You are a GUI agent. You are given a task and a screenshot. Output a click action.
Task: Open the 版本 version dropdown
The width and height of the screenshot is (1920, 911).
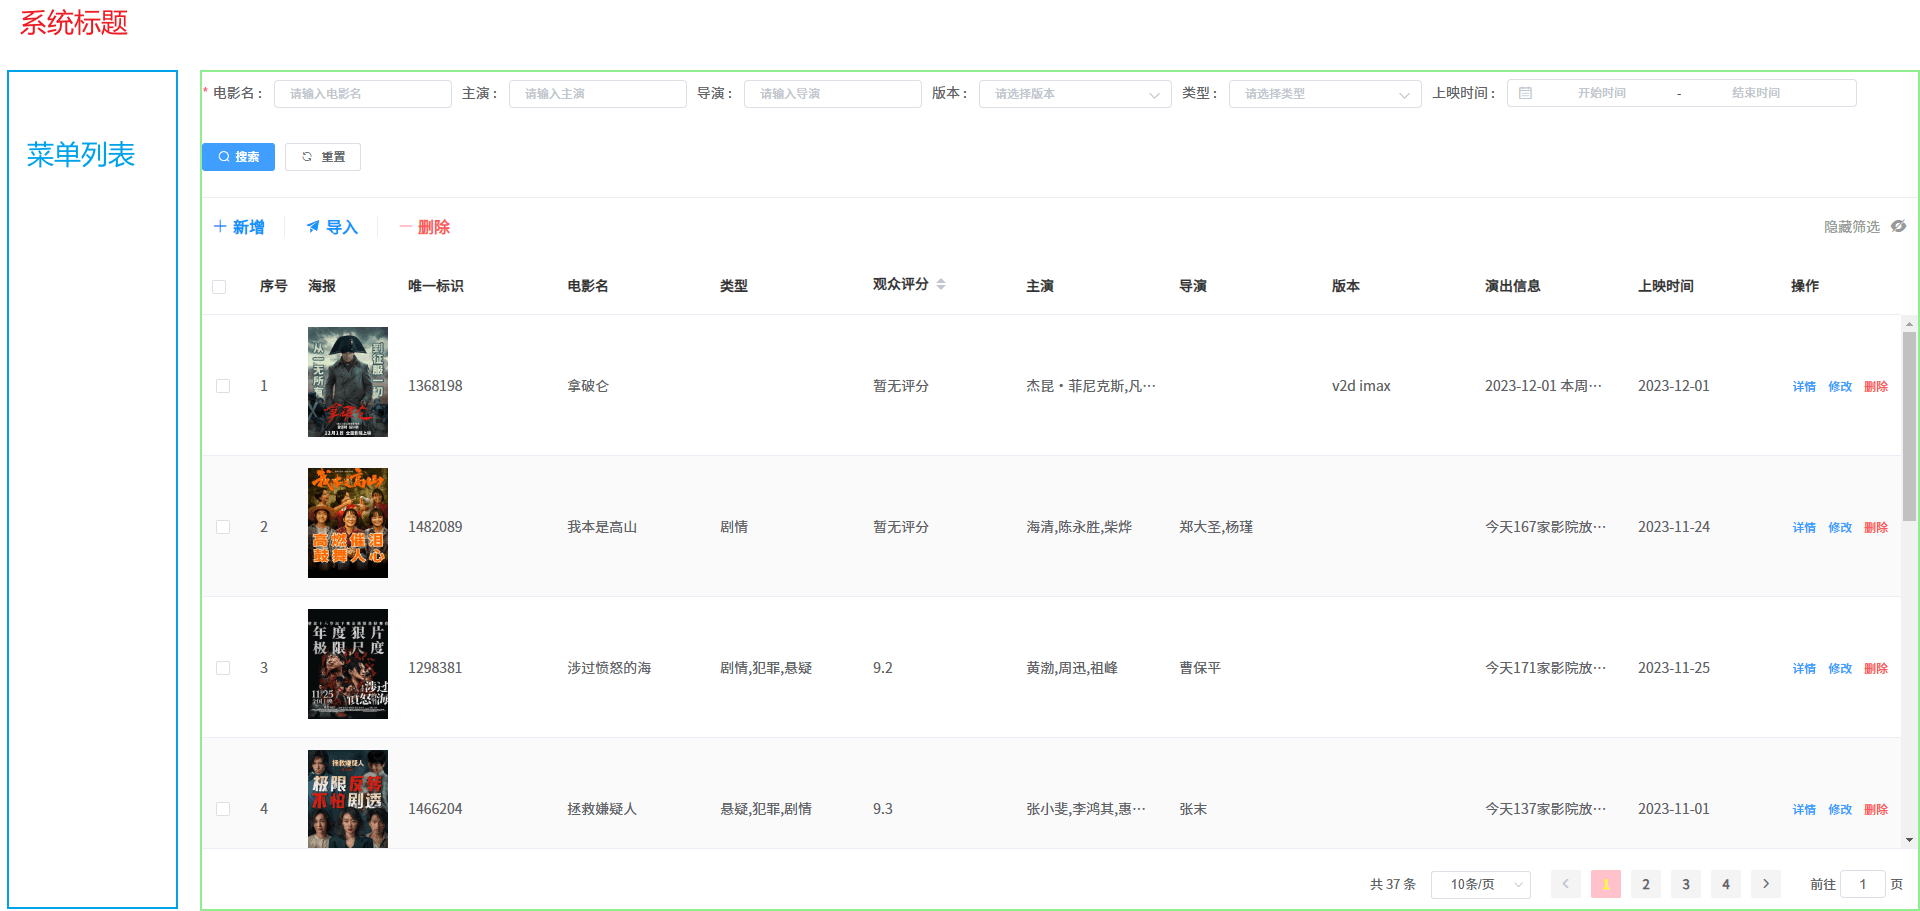[1075, 94]
